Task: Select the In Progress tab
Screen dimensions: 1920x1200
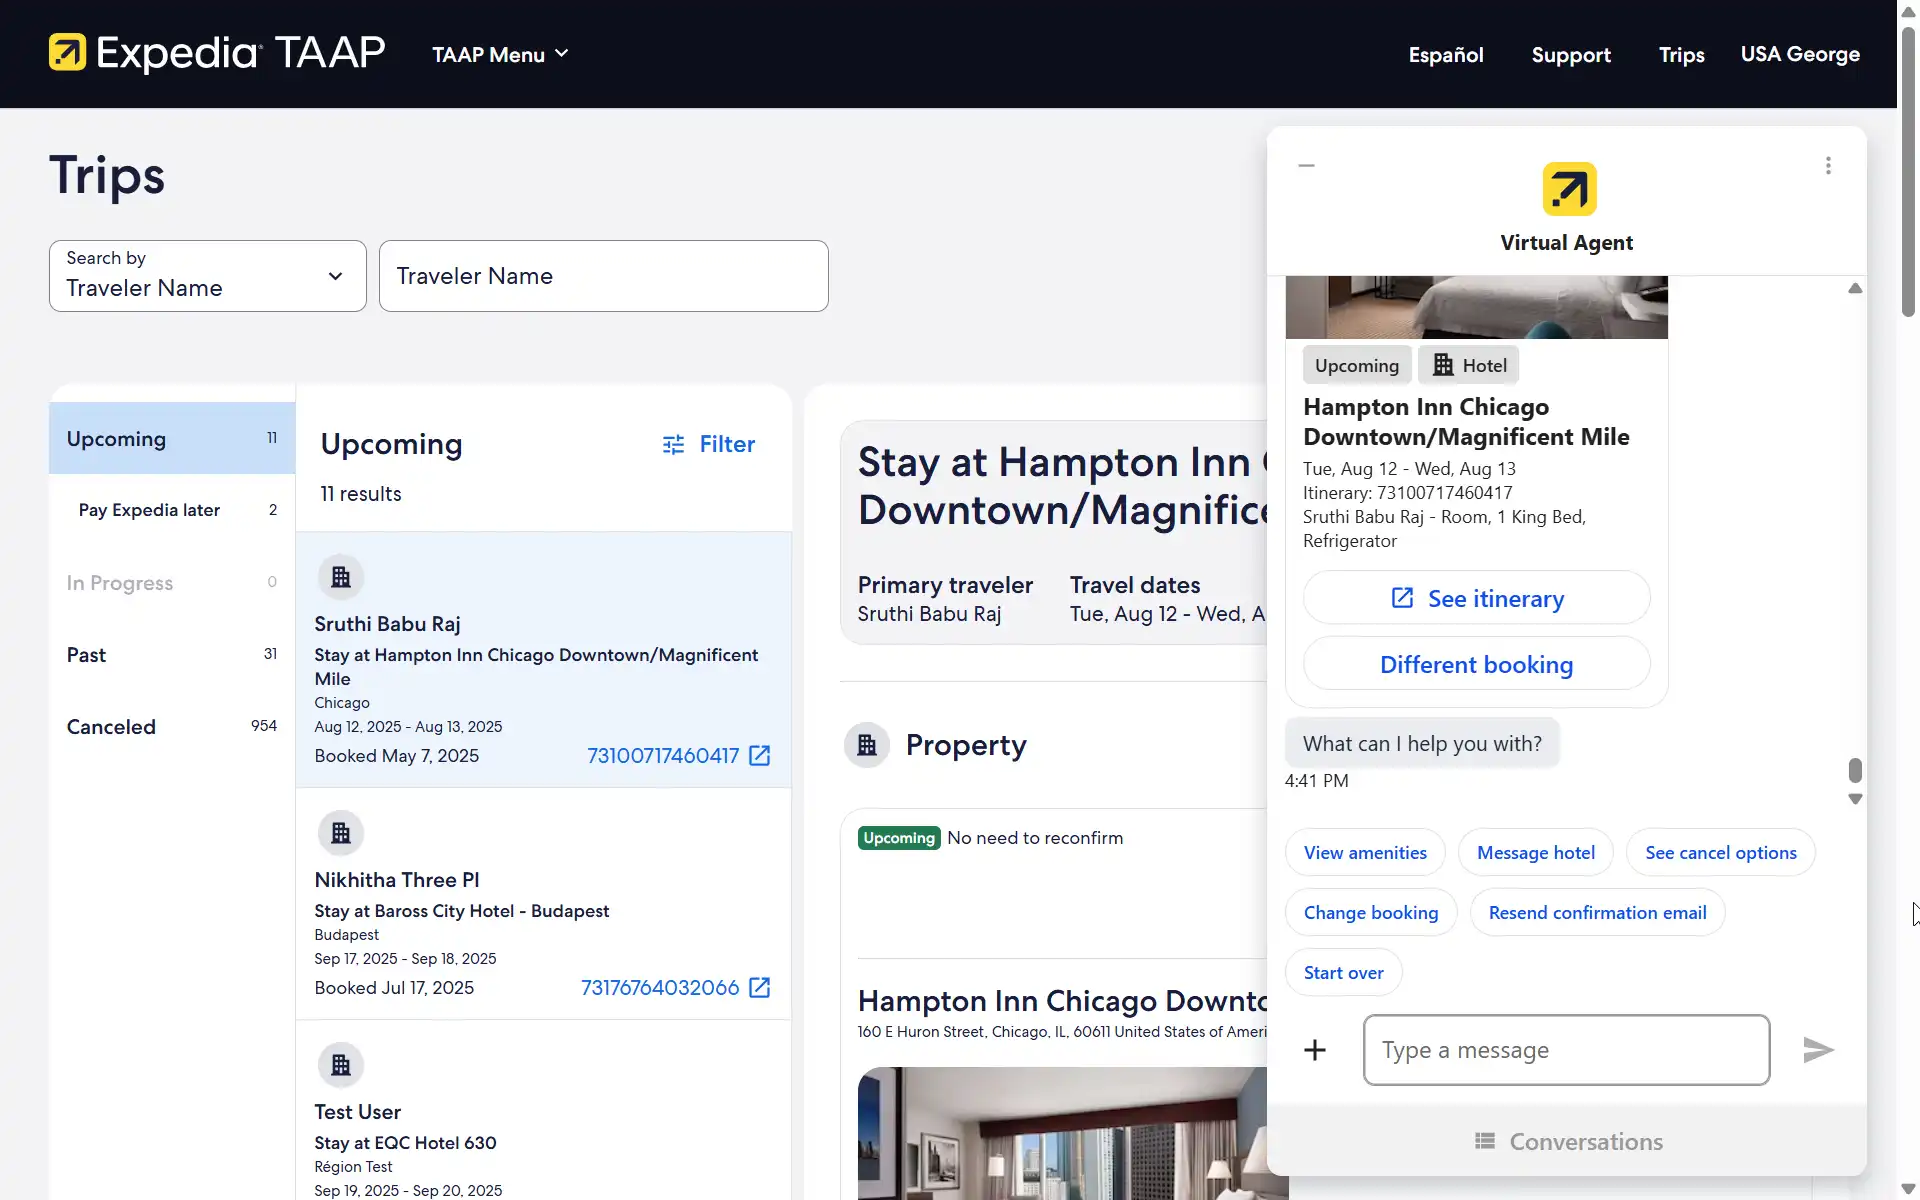Action: pyautogui.click(x=172, y=582)
